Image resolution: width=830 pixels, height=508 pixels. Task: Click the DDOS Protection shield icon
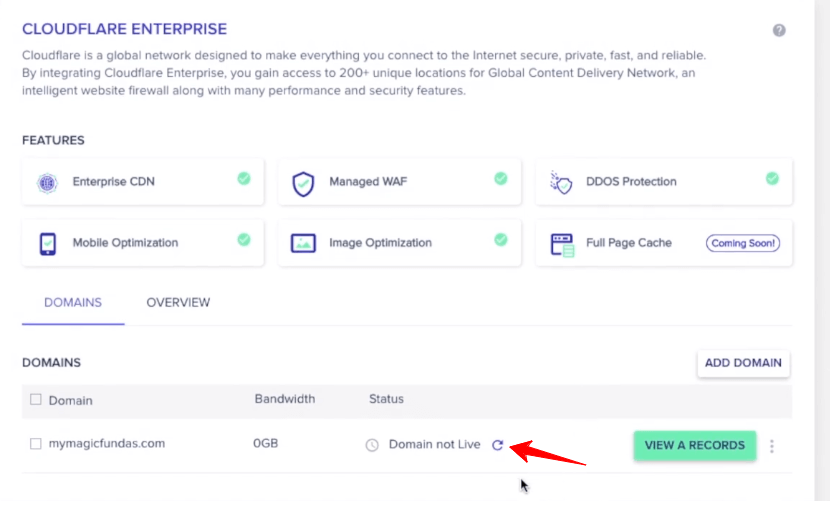[562, 183]
